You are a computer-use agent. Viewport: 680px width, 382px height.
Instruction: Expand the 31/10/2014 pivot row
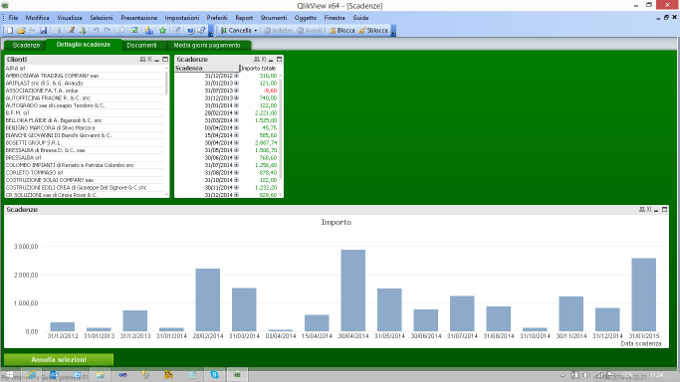point(236,180)
